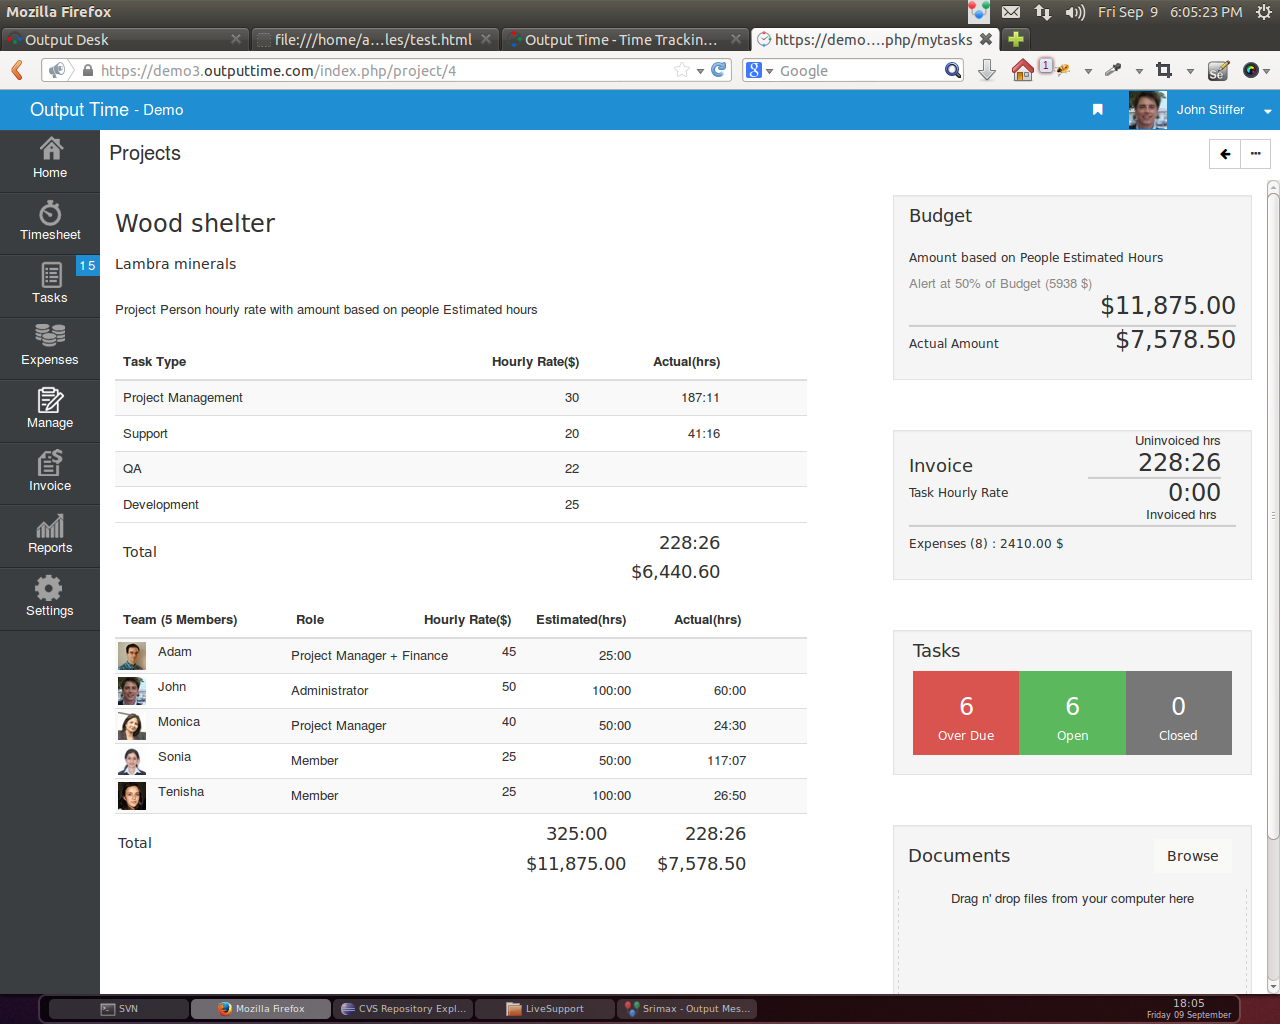The width and height of the screenshot is (1280, 1024).
Task: Open LiveSupport window from taskbar
Action: click(545, 1008)
